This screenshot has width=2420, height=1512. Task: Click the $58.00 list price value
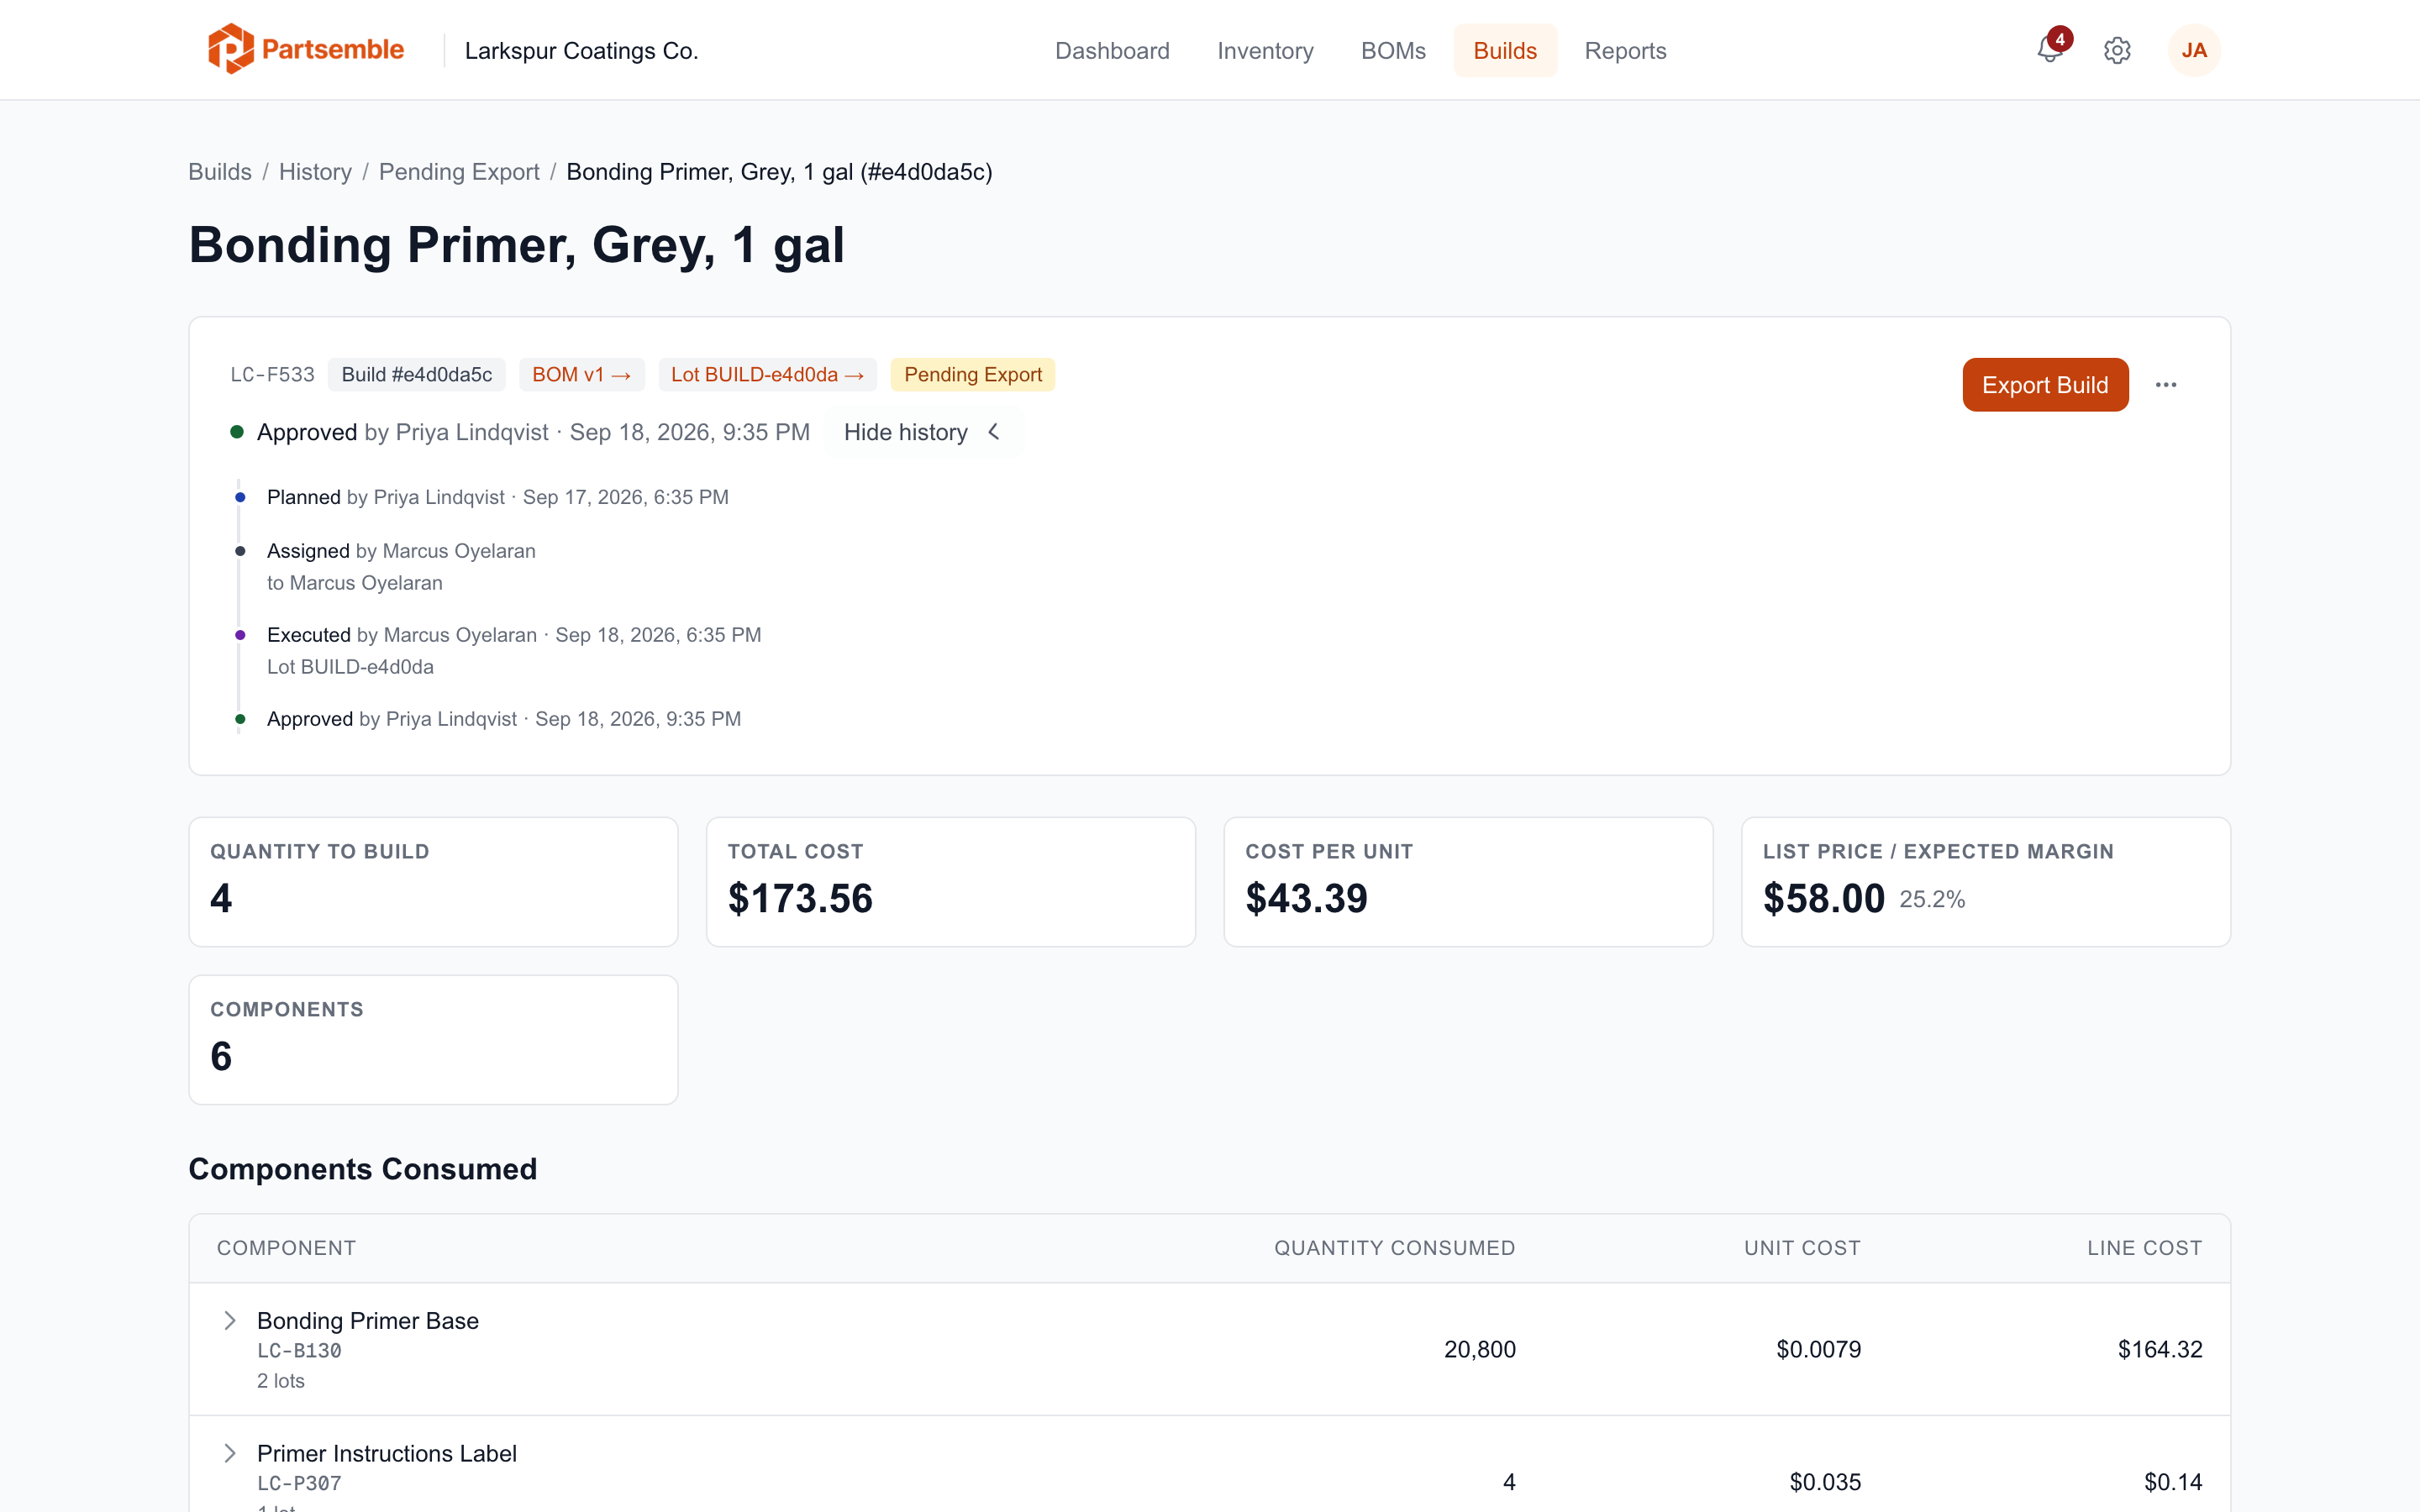pos(1824,898)
